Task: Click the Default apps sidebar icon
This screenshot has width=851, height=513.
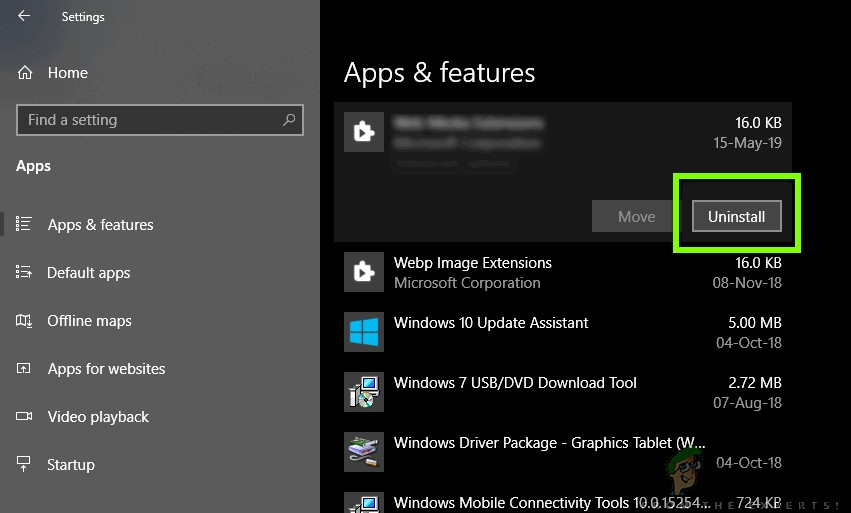Action: pos(23,272)
